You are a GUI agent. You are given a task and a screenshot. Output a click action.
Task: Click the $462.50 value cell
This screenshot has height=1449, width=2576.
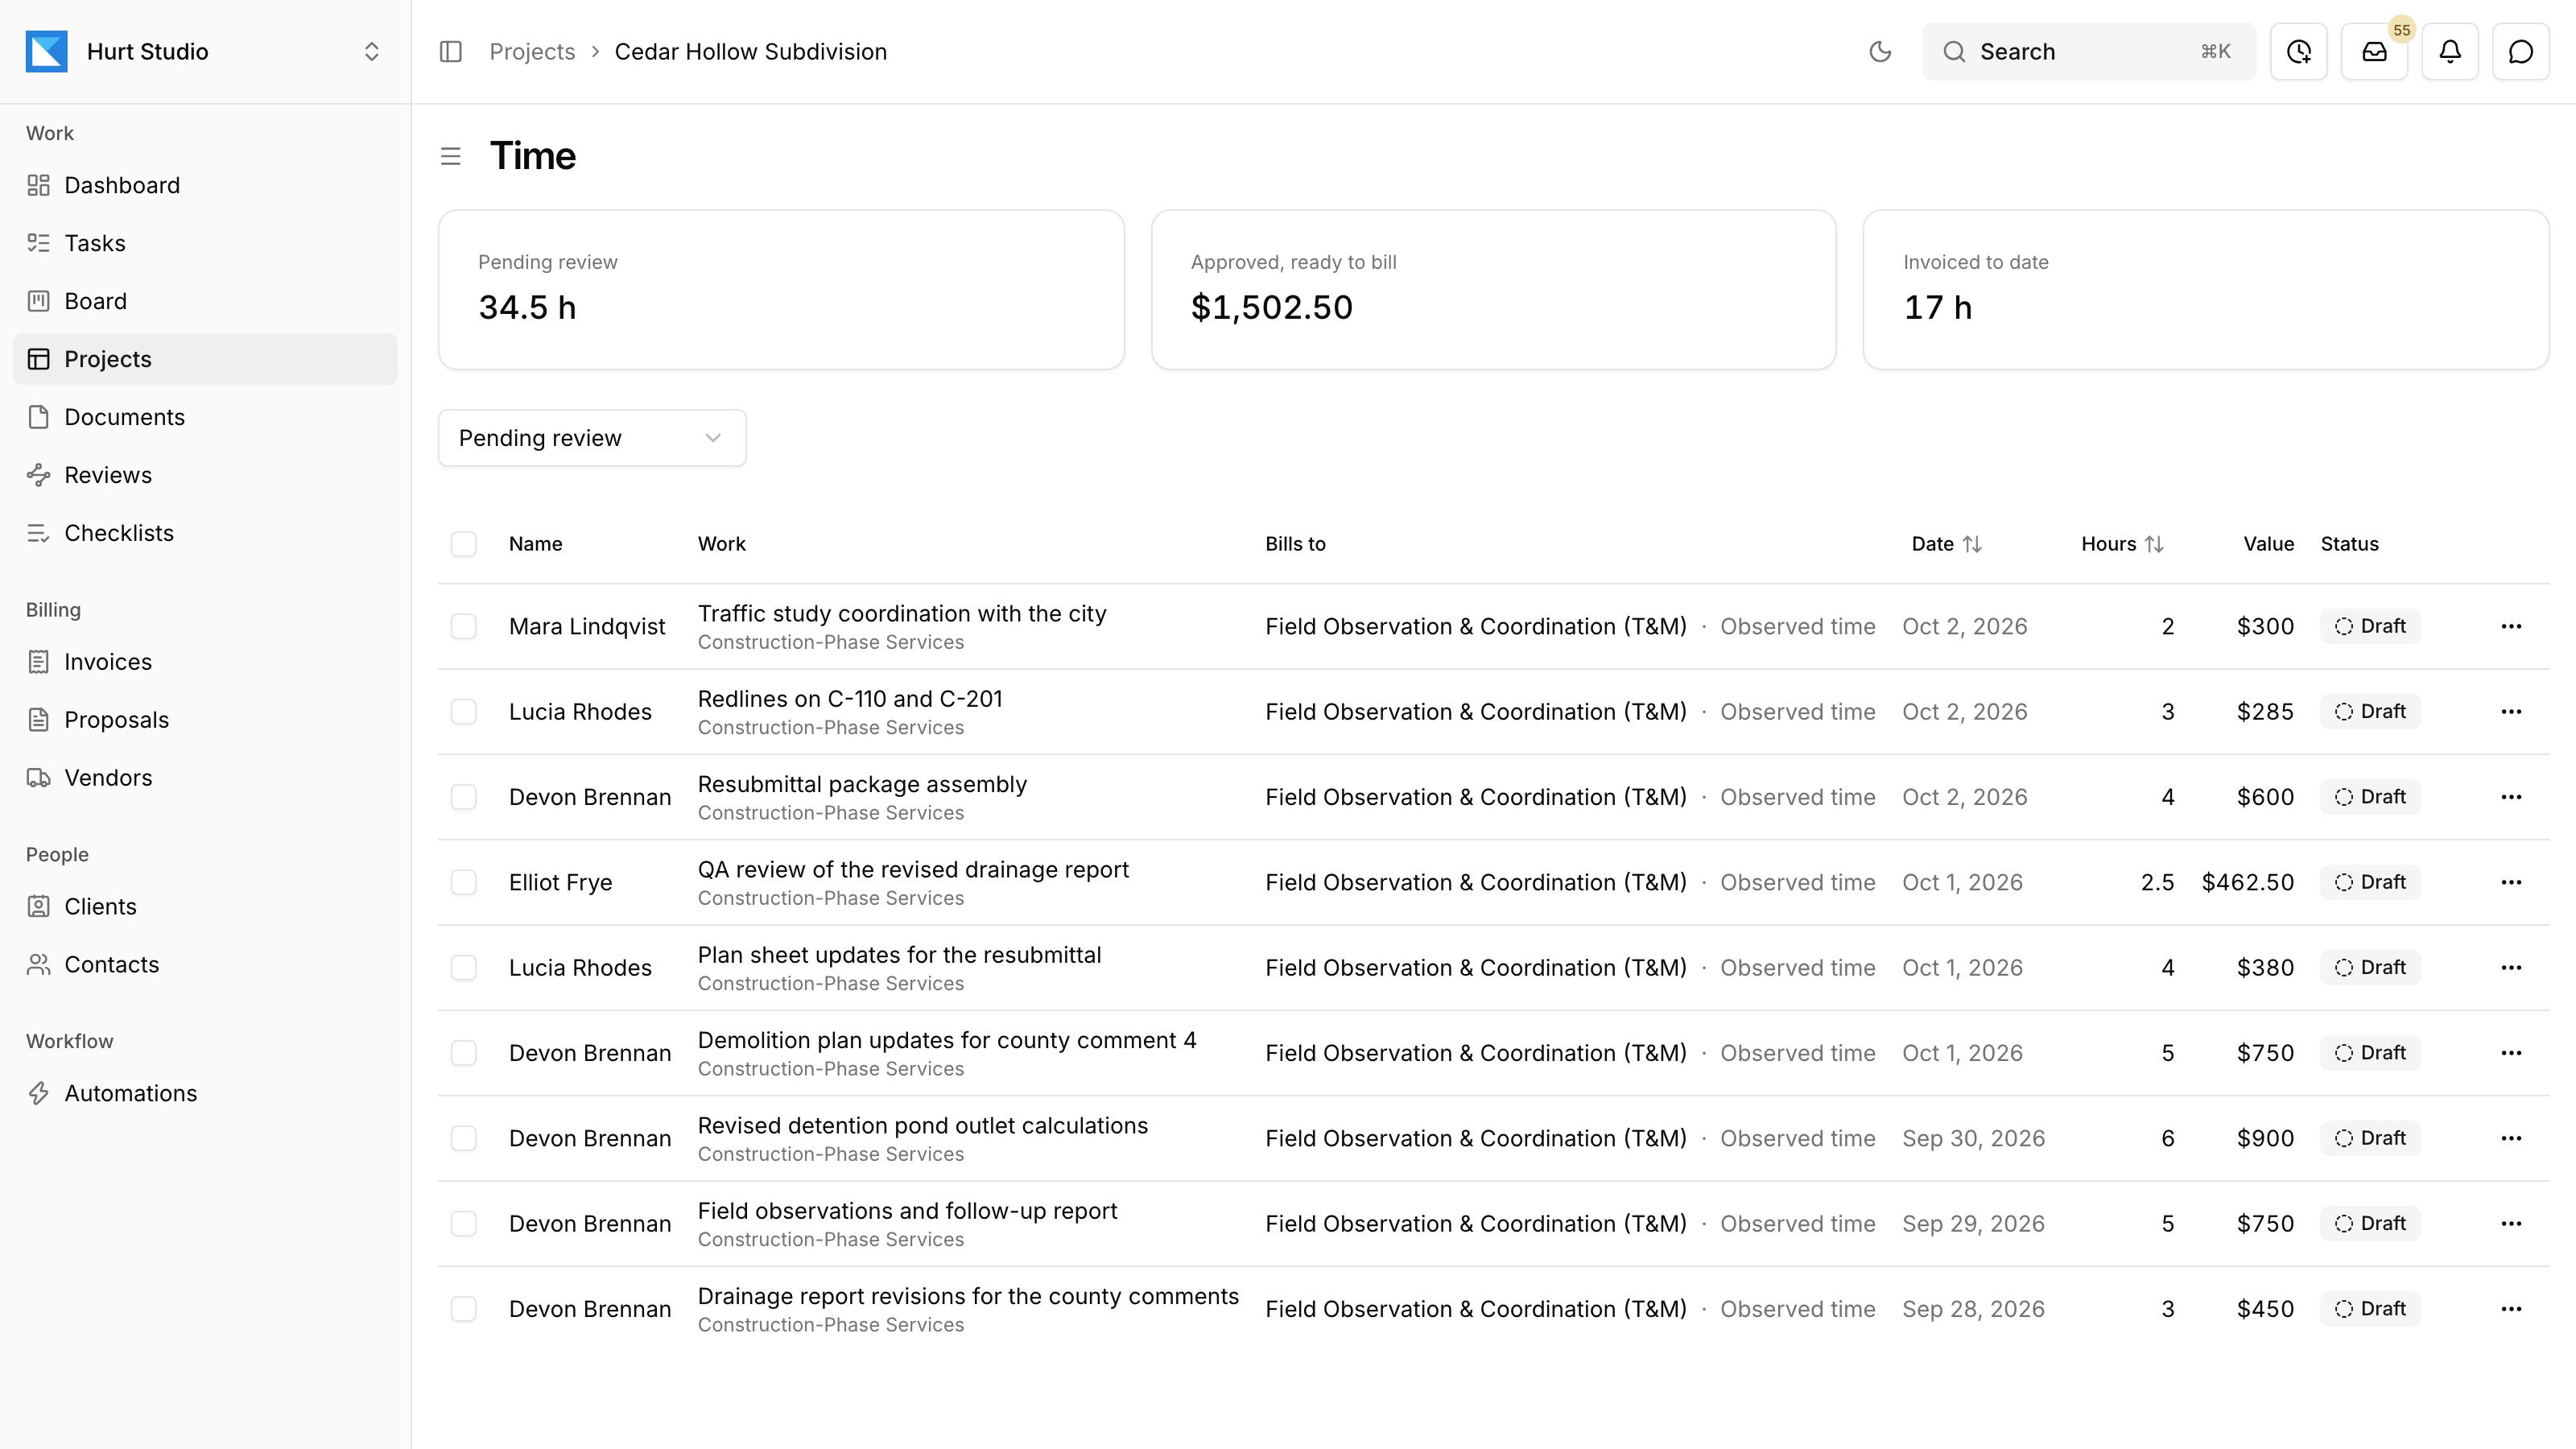tap(2247, 882)
